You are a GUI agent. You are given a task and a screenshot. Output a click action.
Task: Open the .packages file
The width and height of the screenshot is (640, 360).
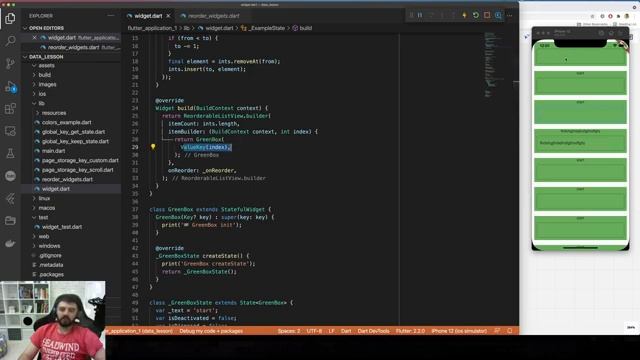point(51,274)
